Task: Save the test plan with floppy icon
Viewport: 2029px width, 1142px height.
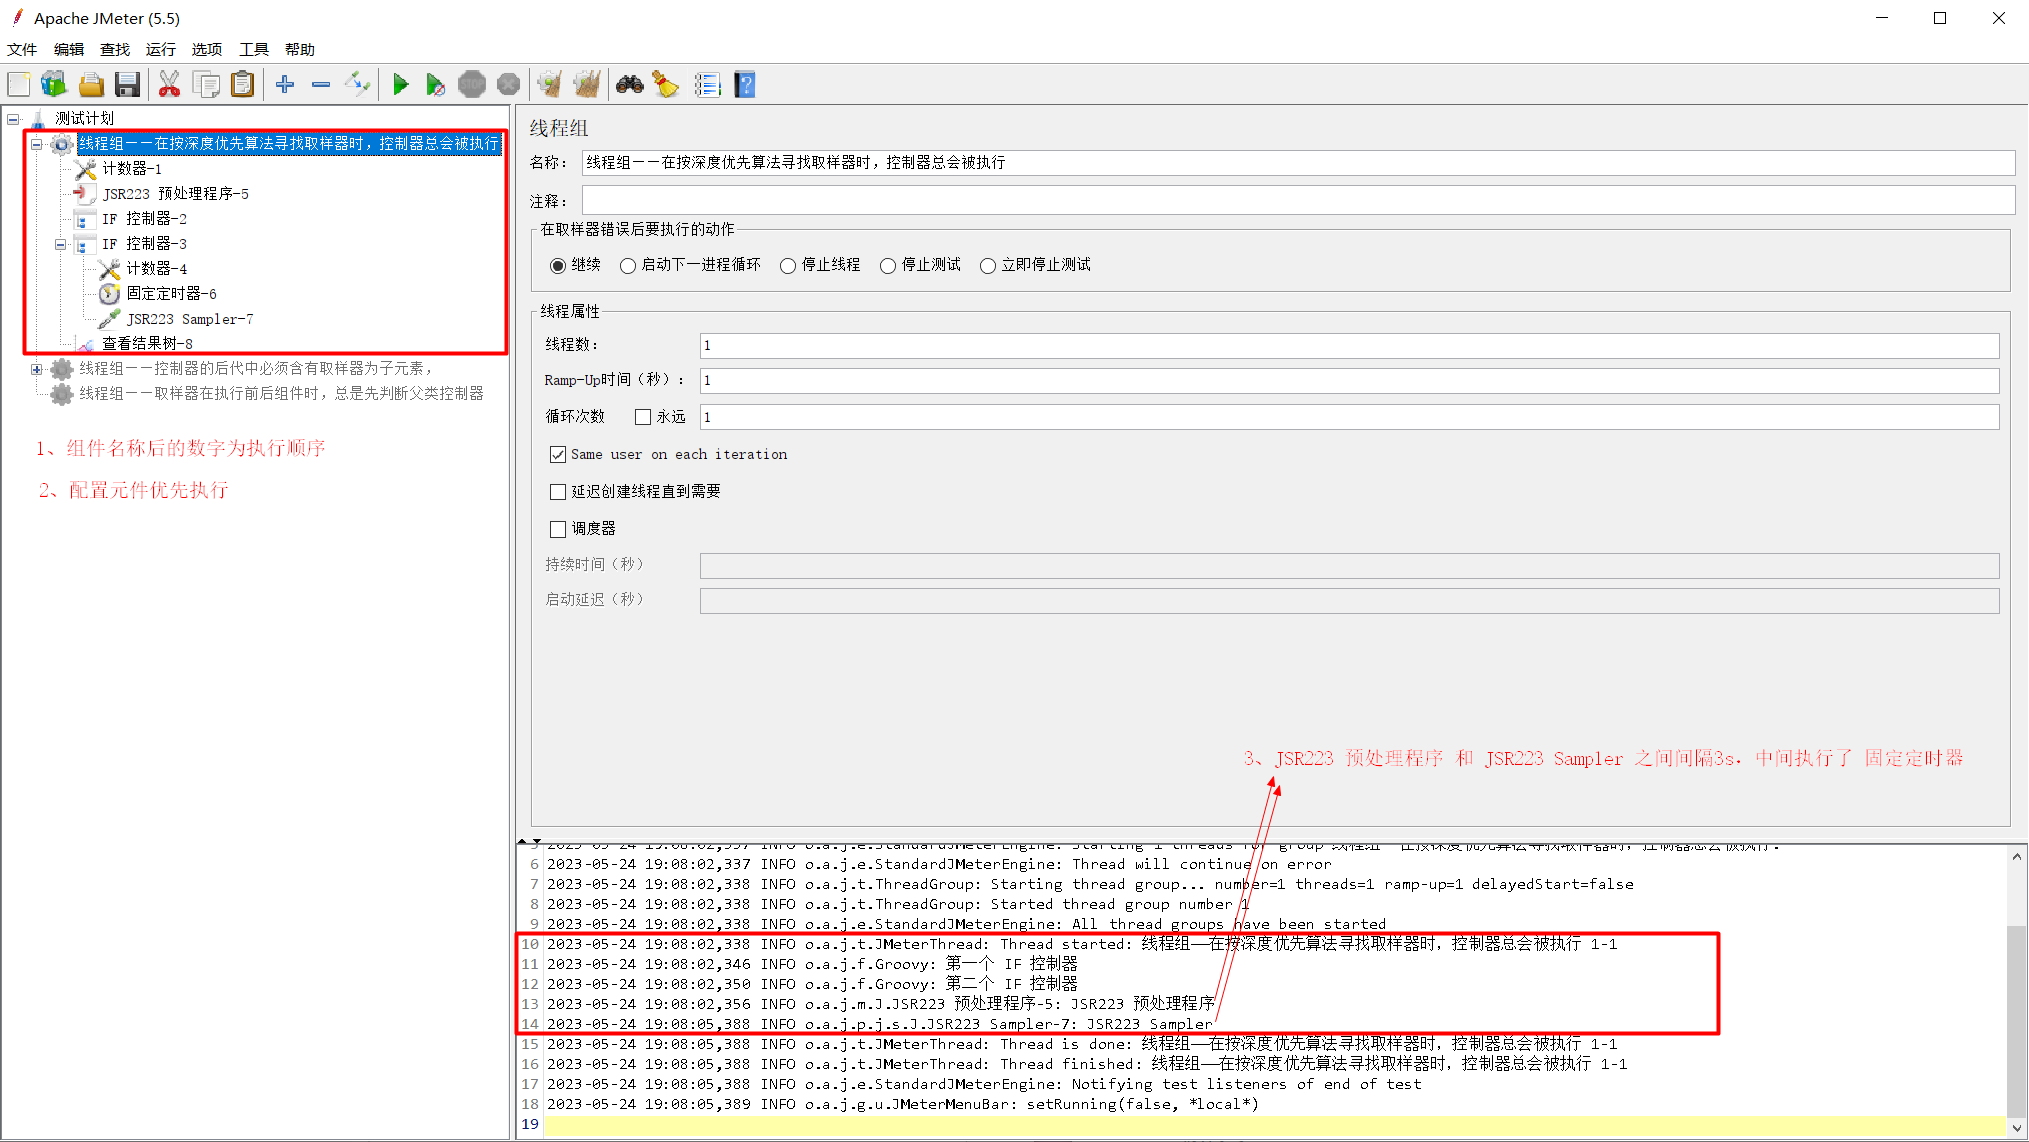Action: (x=128, y=85)
